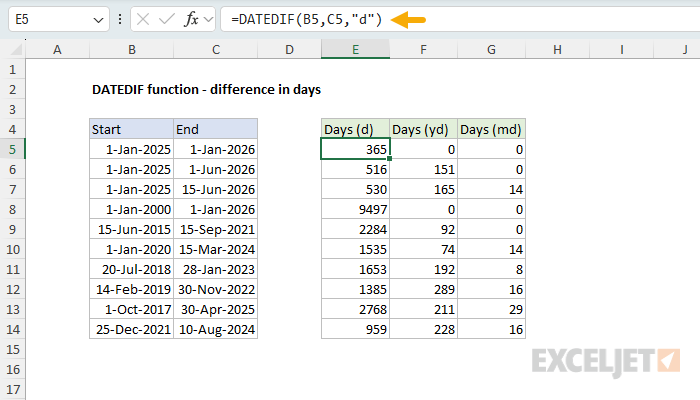Select row 14 header
Viewport: 700px width, 400px height.
pyautogui.click(x=12, y=329)
